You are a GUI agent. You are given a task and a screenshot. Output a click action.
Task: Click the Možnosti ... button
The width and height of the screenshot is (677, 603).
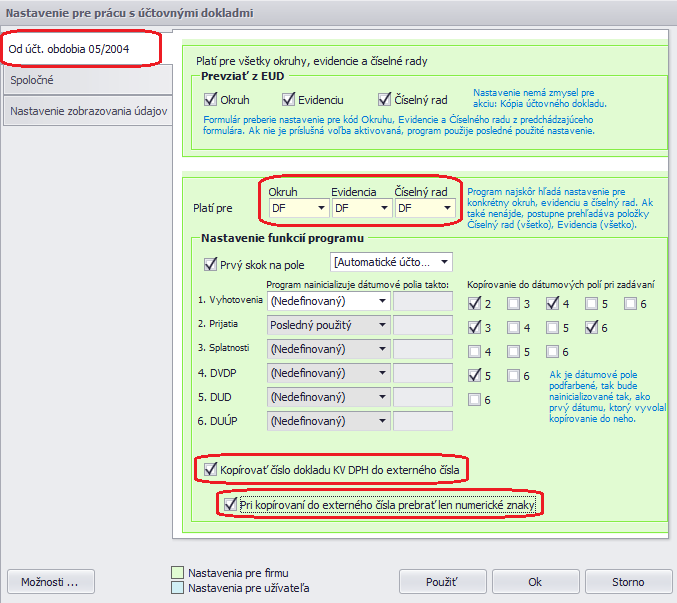coord(50,581)
